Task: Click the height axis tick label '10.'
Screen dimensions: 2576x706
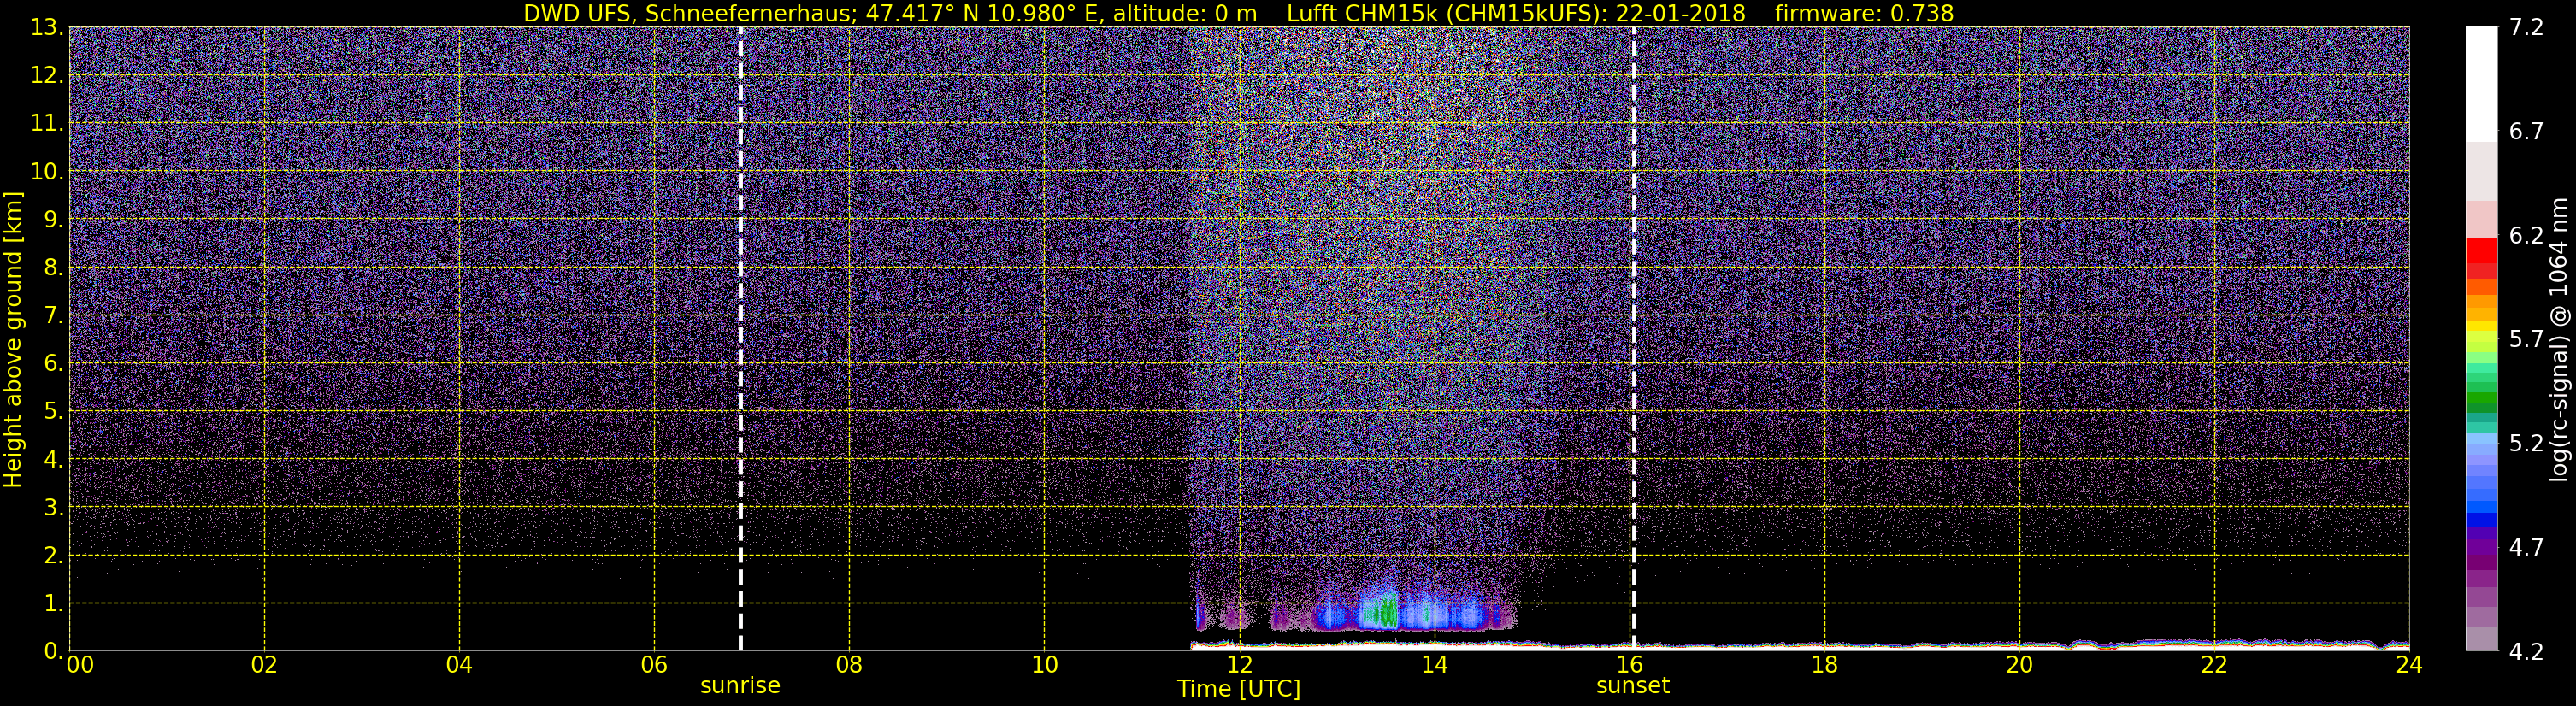Action: [47, 172]
